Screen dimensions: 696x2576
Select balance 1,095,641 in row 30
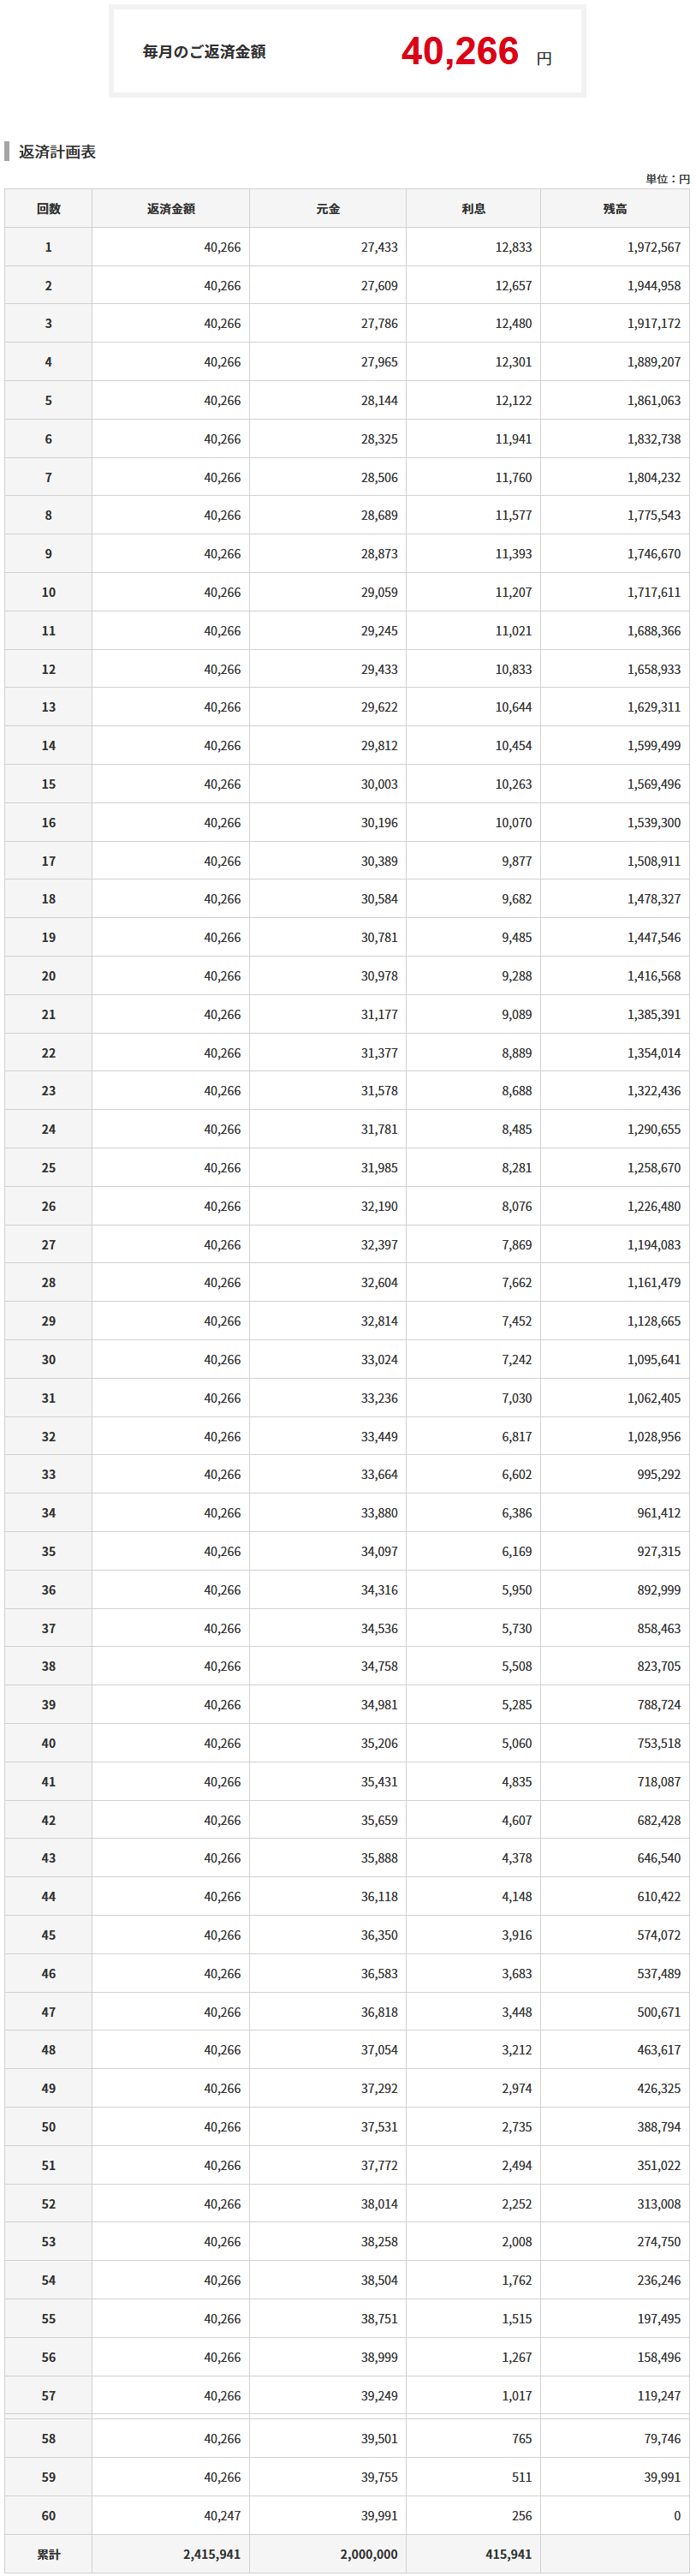654,1360
